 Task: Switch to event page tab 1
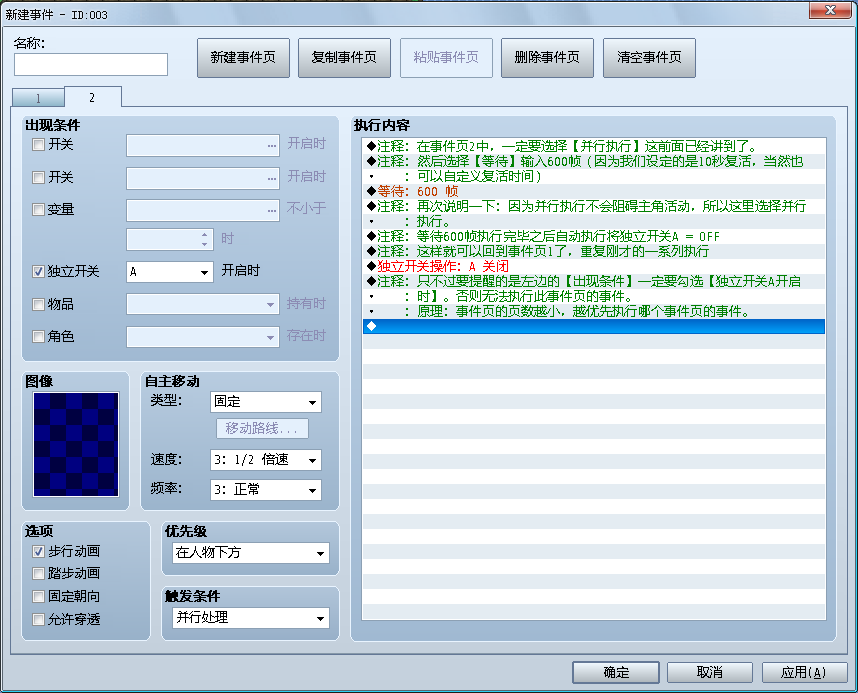click(38, 98)
